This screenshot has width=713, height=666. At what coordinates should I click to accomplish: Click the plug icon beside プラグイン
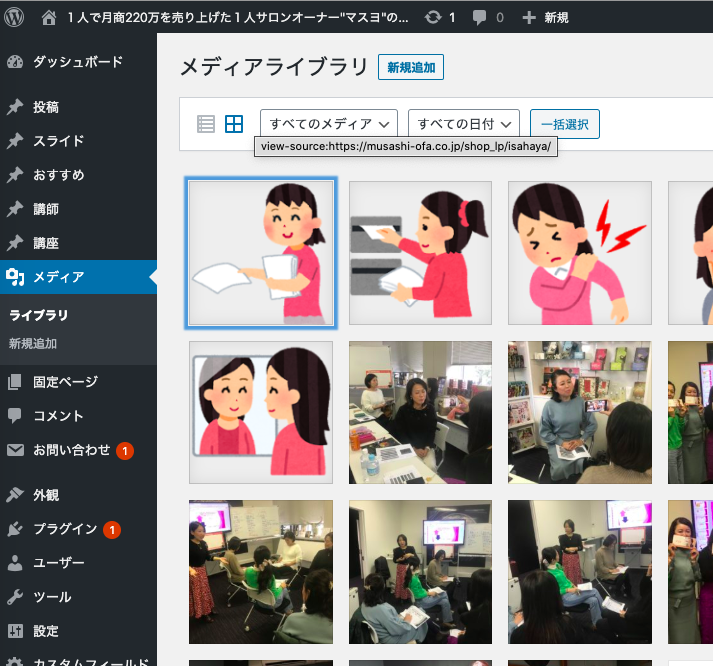point(15,529)
